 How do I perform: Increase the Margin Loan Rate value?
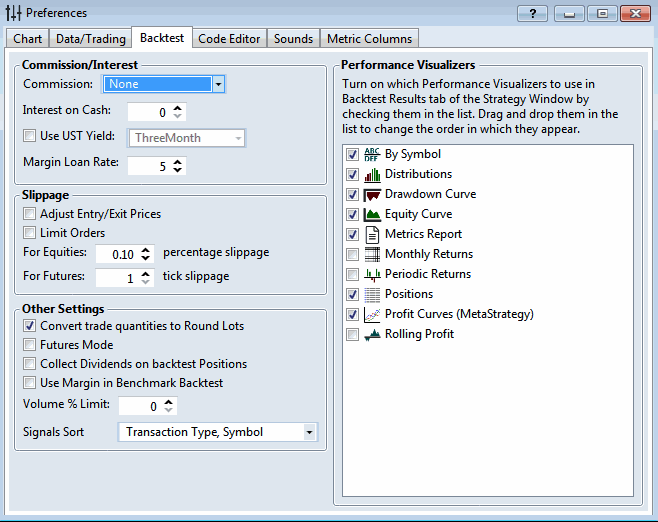[x=178, y=161]
